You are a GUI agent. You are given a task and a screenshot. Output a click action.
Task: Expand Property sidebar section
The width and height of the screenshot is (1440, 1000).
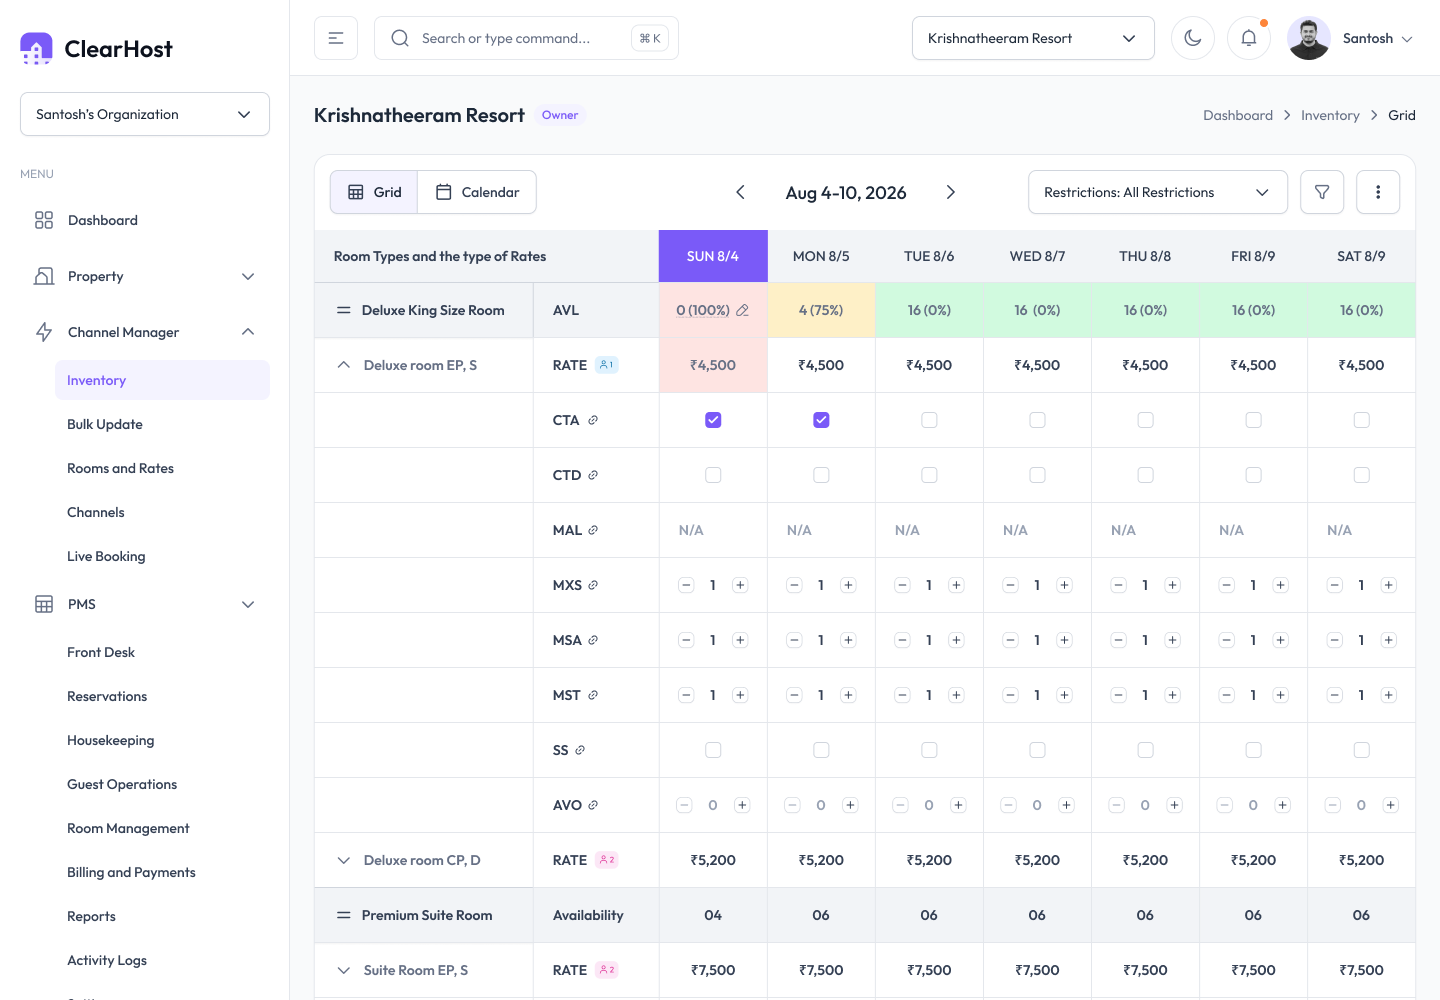[x=145, y=276]
